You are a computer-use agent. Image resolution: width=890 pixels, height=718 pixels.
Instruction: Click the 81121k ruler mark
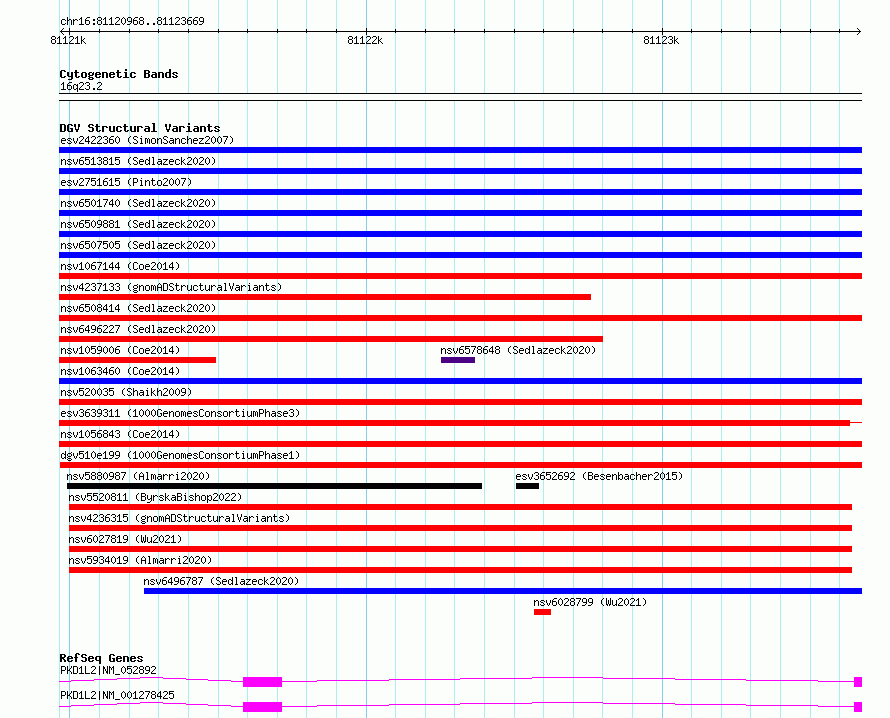(68, 40)
